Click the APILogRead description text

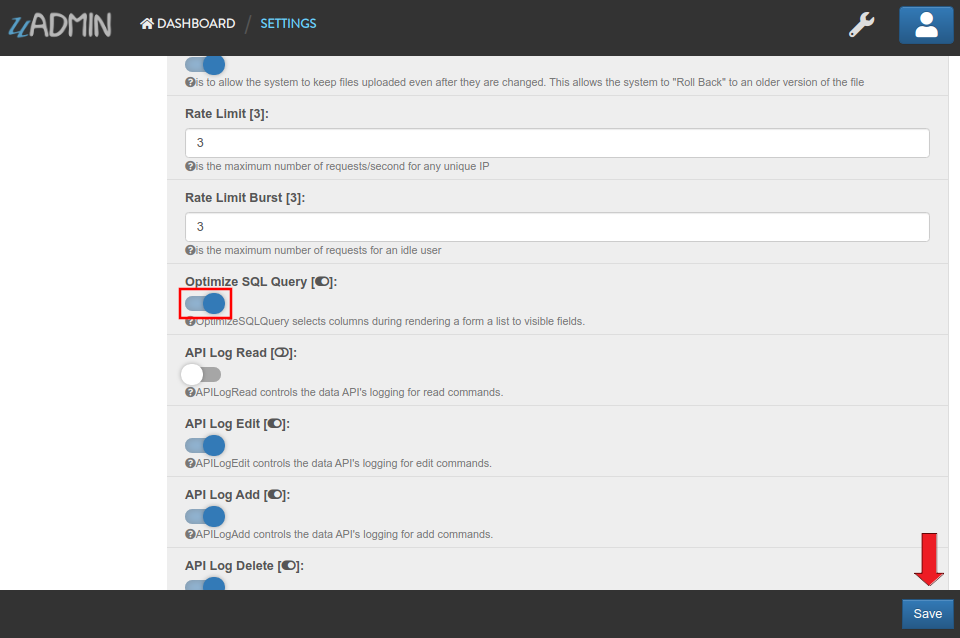click(349, 392)
